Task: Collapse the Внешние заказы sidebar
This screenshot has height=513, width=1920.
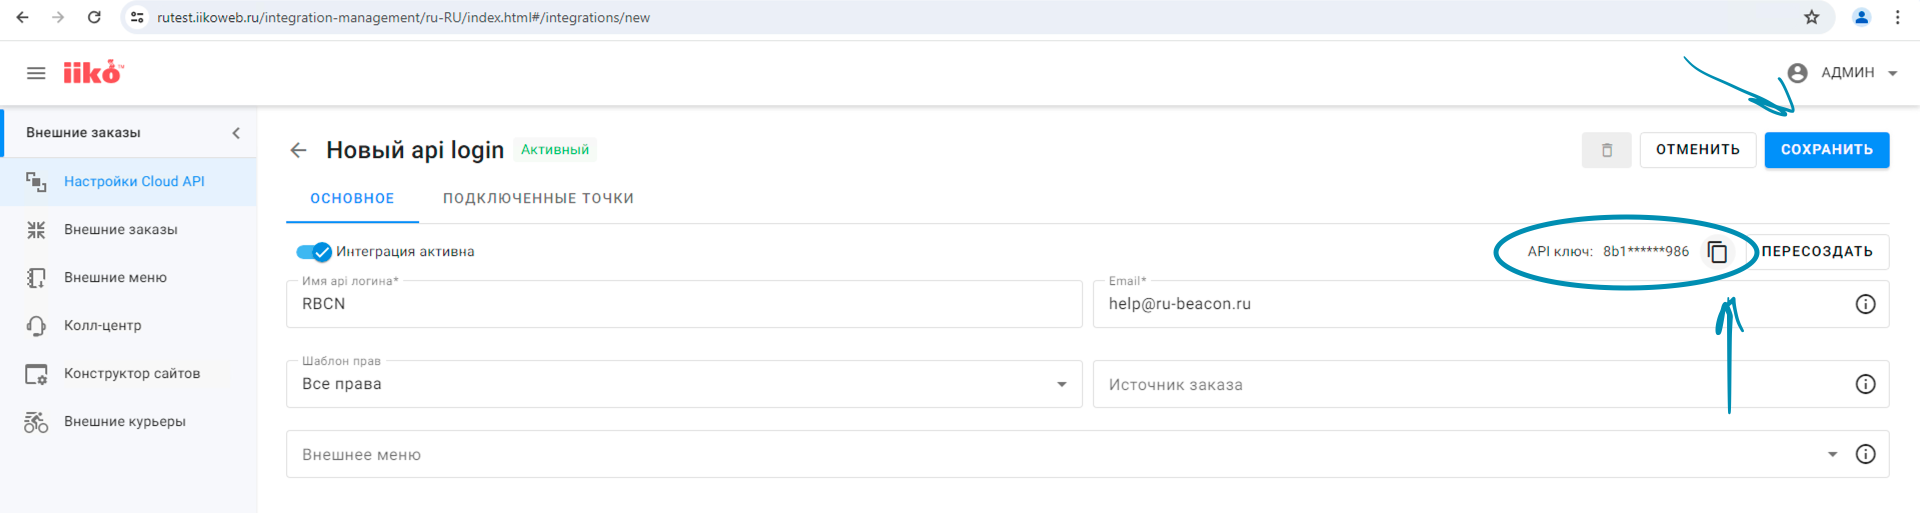Action: point(236,133)
